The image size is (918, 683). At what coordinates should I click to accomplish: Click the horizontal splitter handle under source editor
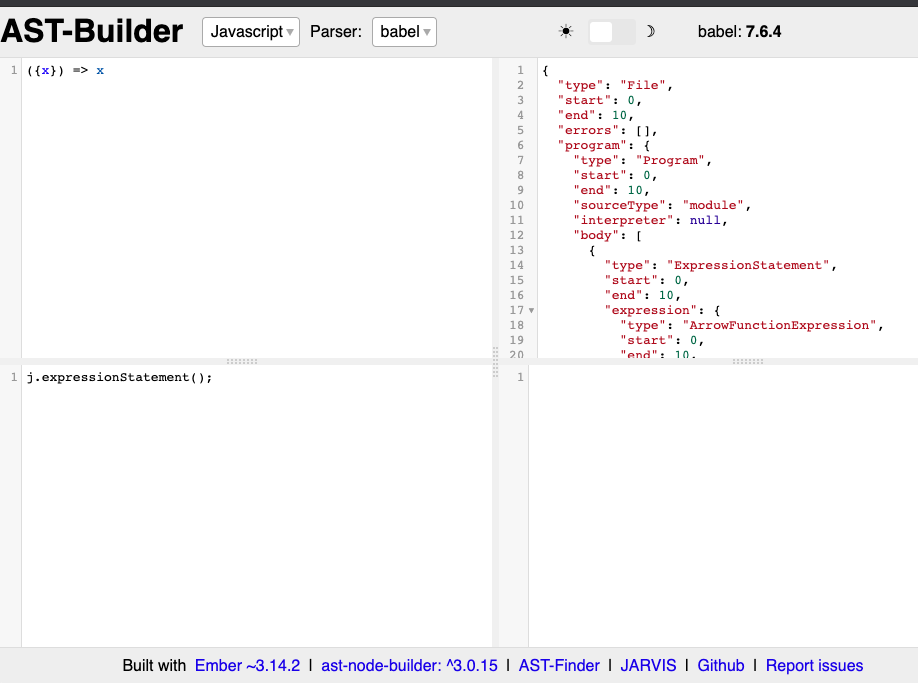coord(242,362)
